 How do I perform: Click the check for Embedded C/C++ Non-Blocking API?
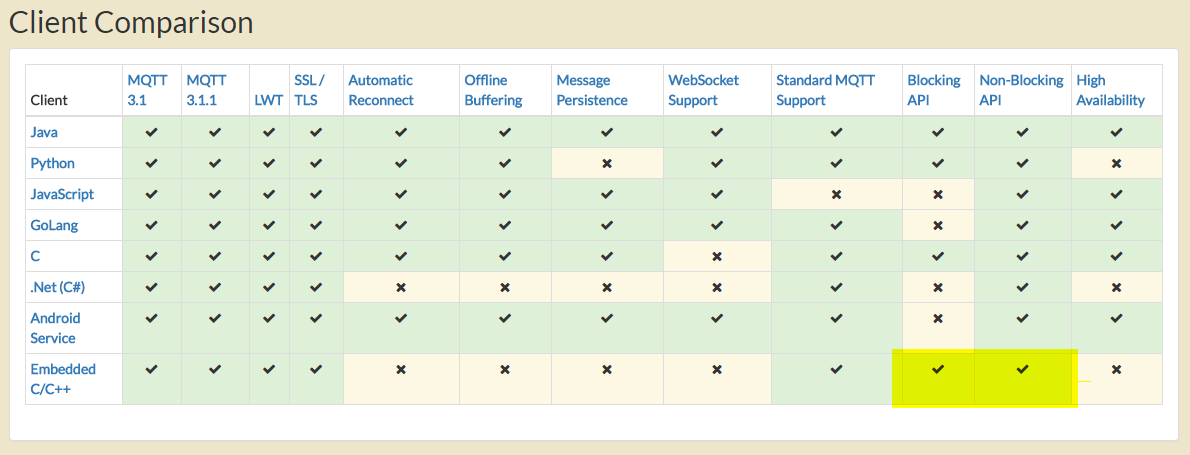(1022, 369)
